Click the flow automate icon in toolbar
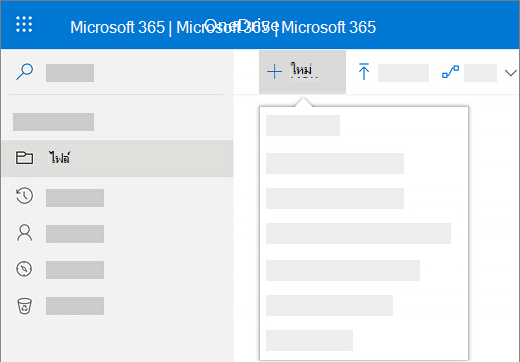The height and width of the screenshot is (362, 520). pyautogui.click(x=450, y=72)
